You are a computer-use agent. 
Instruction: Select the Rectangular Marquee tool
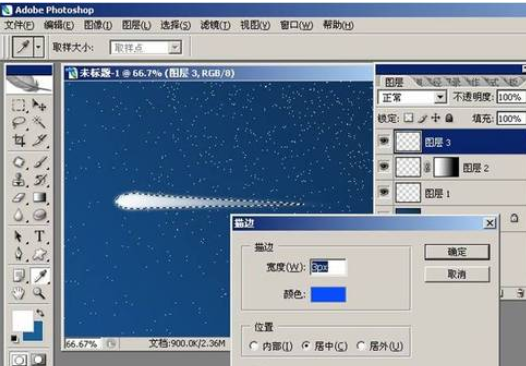tap(19, 105)
